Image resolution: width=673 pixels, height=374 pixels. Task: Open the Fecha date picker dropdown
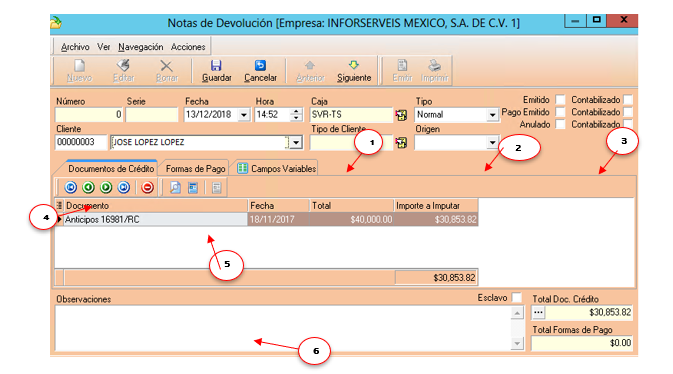click(244, 115)
